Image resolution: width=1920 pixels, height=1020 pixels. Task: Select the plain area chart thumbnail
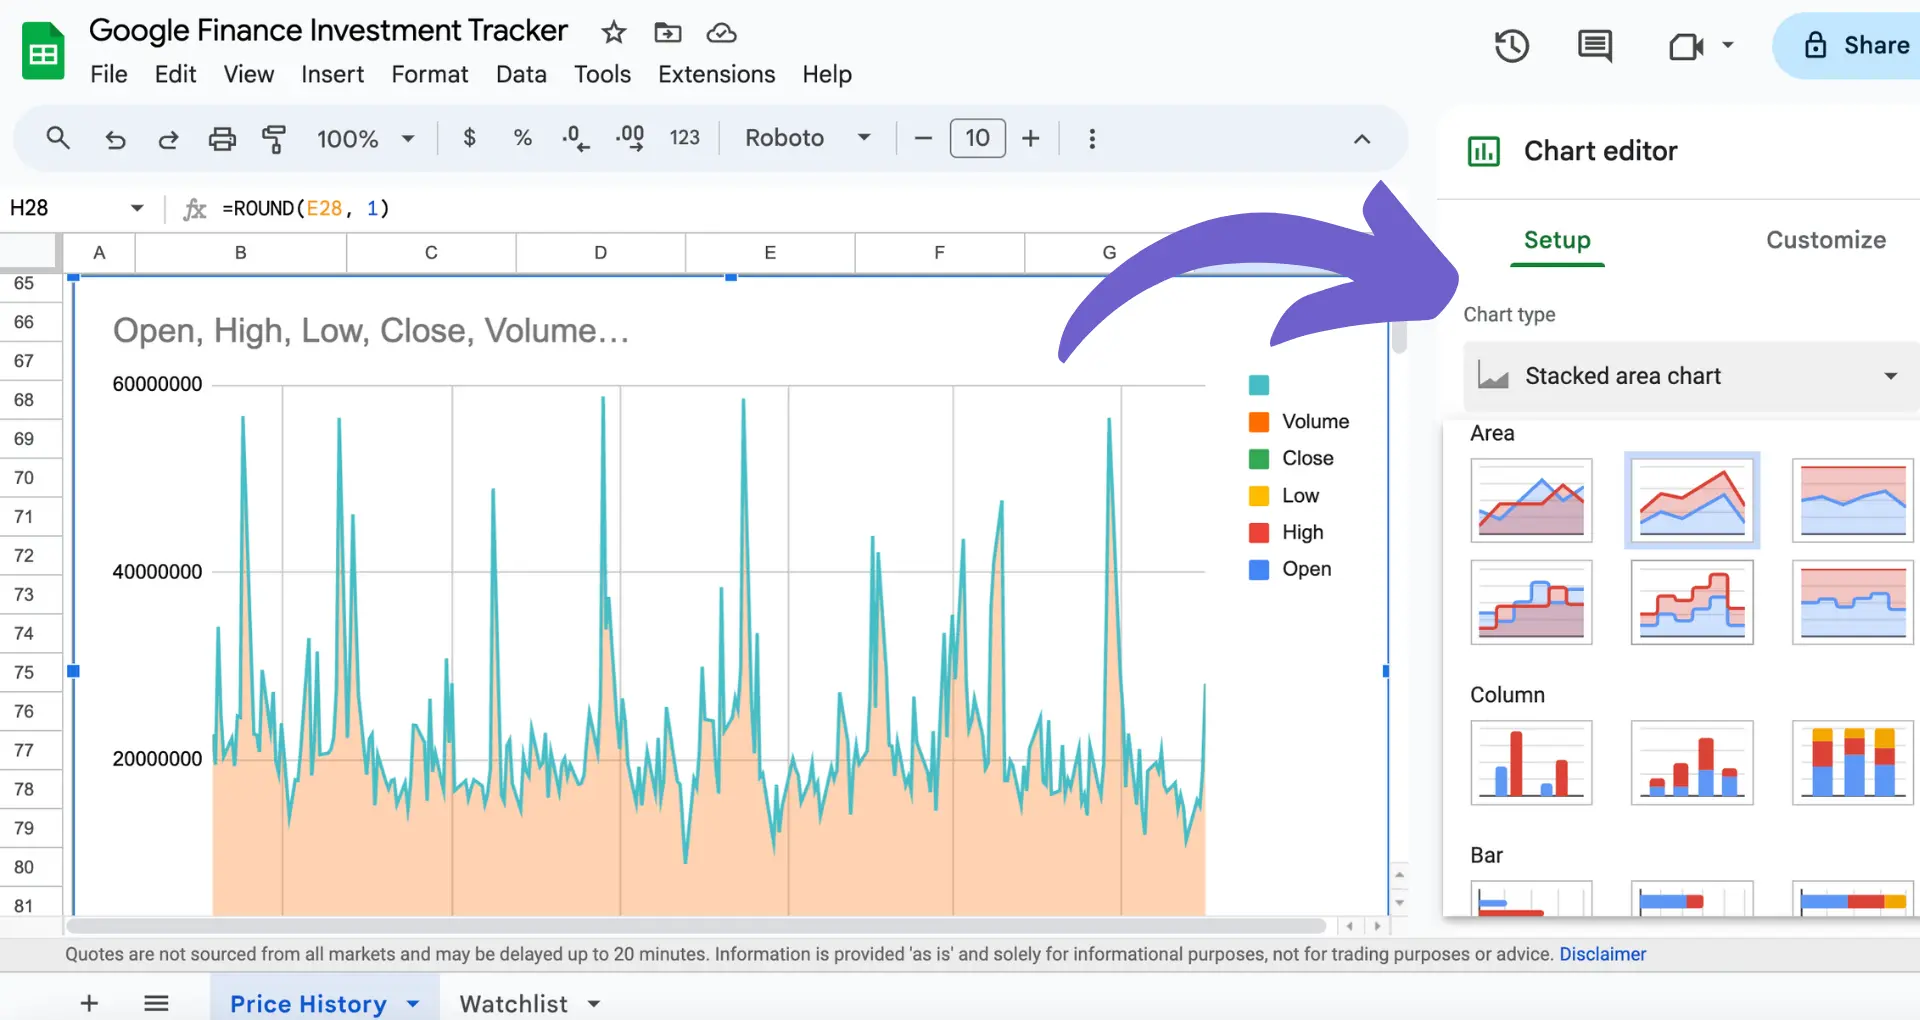point(1531,500)
